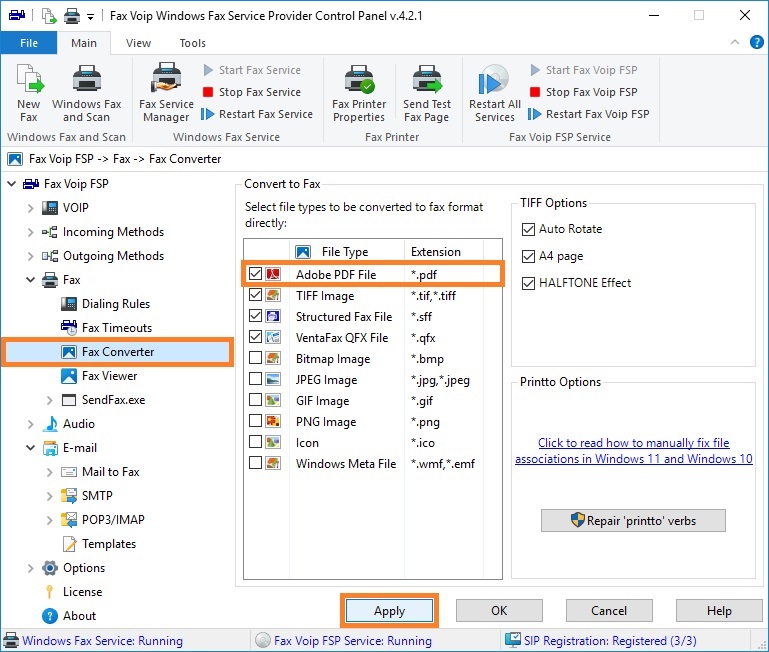Click quick access printer icon
The image size is (769, 652).
(72, 16)
